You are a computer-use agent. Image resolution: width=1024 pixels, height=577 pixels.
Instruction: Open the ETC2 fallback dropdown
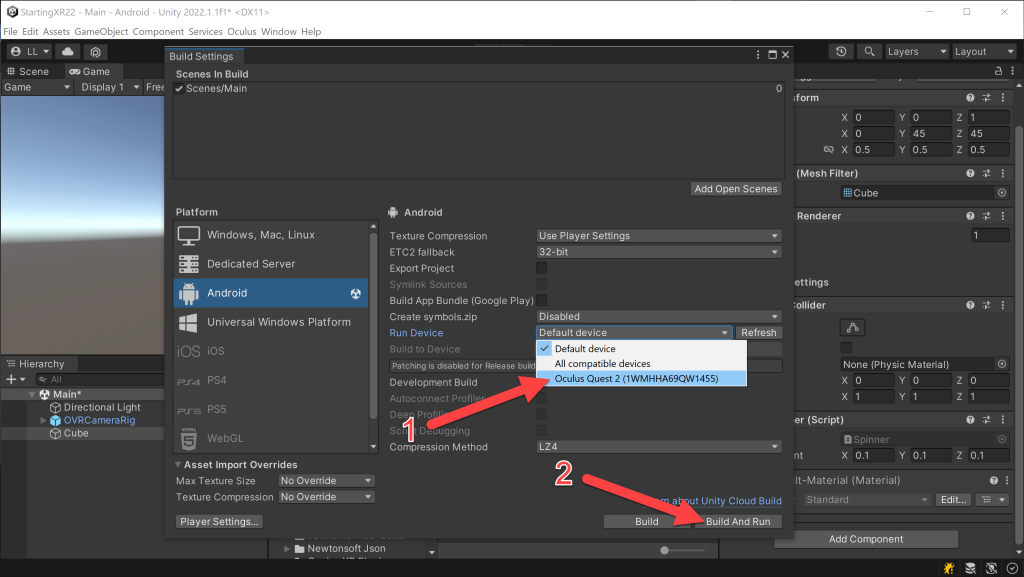(659, 252)
